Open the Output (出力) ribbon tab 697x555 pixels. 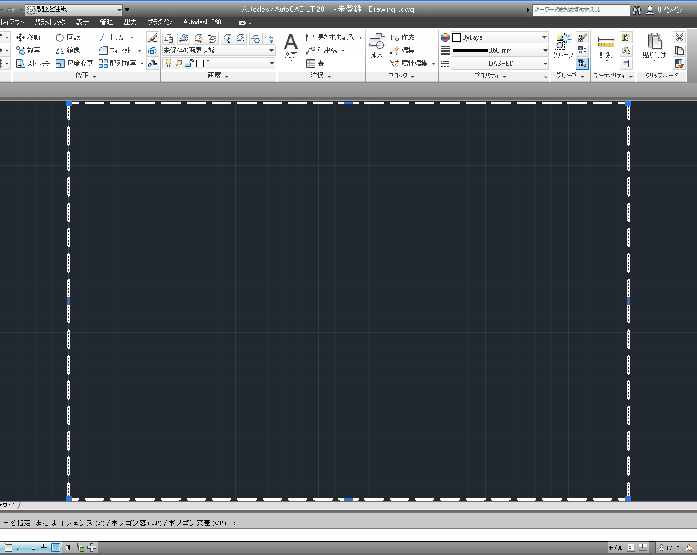pos(130,22)
